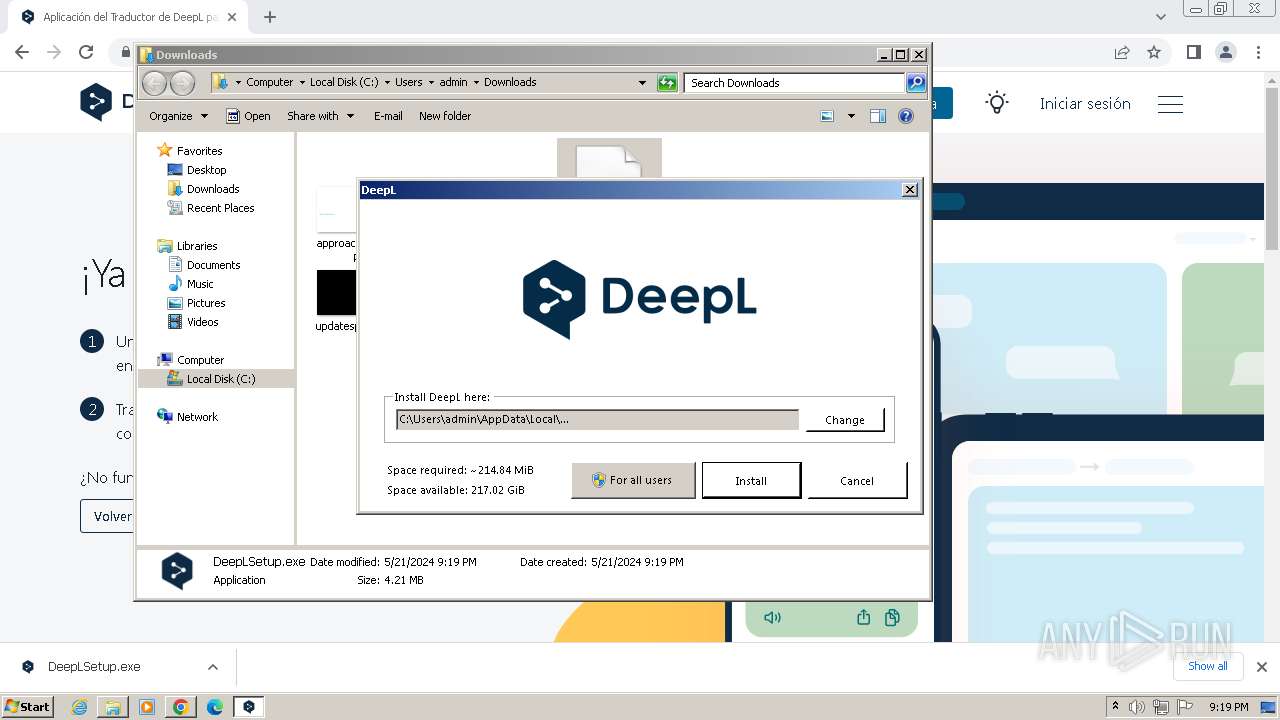Image resolution: width=1280 pixels, height=720 pixels.
Task: Click New folder in Explorer toolbar
Action: point(445,116)
